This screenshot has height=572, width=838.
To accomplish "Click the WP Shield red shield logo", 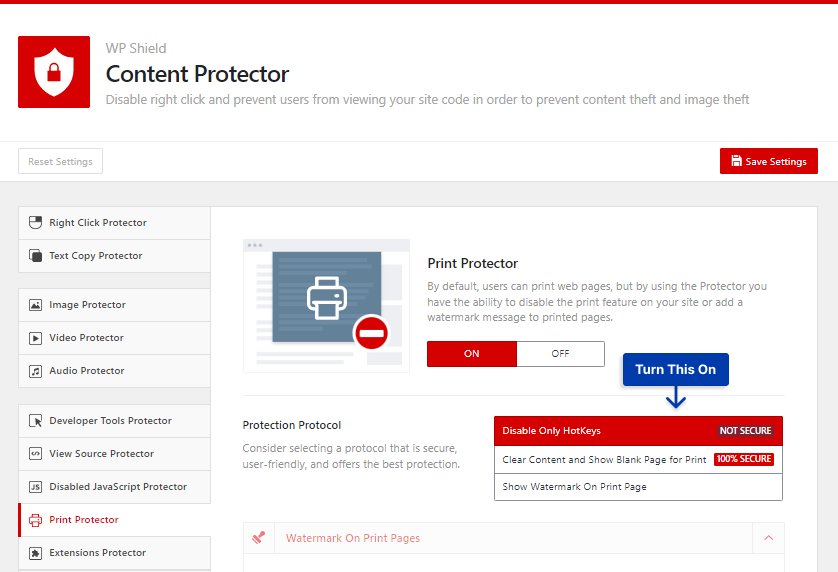I will [x=54, y=72].
